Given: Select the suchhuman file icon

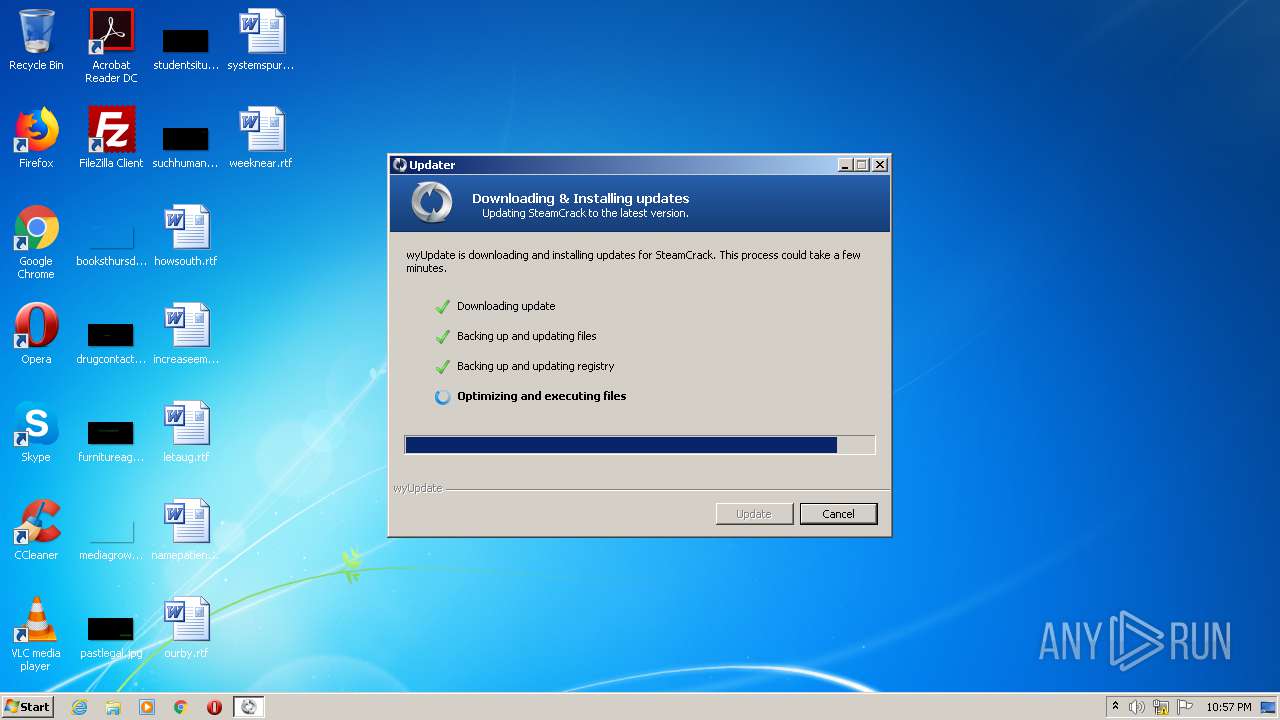Looking at the screenshot, I should pyautogui.click(x=186, y=144).
